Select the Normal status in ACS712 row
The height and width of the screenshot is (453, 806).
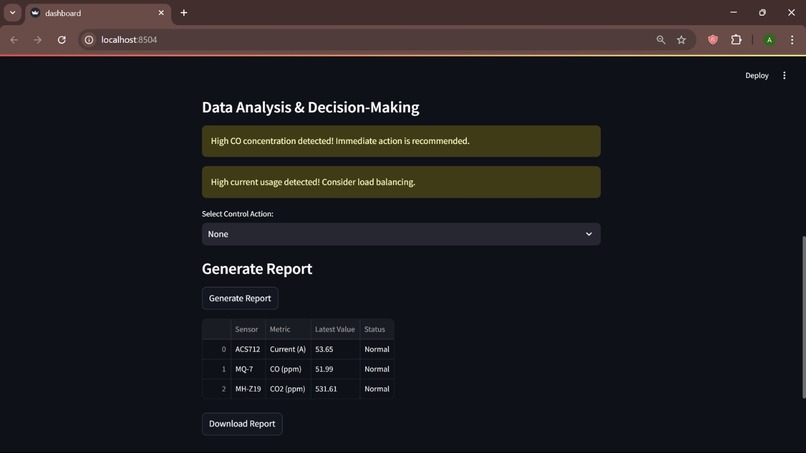[x=377, y=349]
